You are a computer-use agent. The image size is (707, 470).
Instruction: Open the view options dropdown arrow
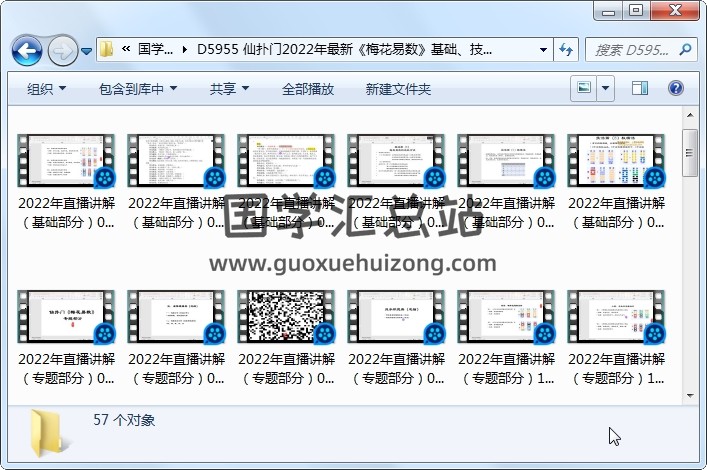tap(606, 89)
